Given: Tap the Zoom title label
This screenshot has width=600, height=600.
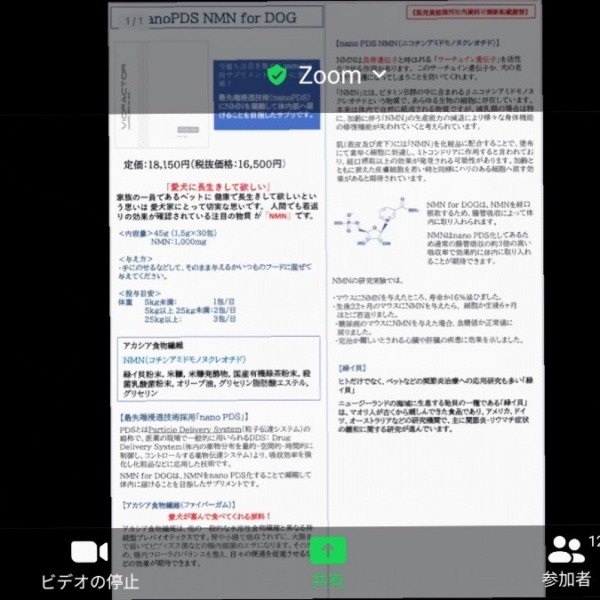Looking at the screenshot, I should tap(329, 75).
